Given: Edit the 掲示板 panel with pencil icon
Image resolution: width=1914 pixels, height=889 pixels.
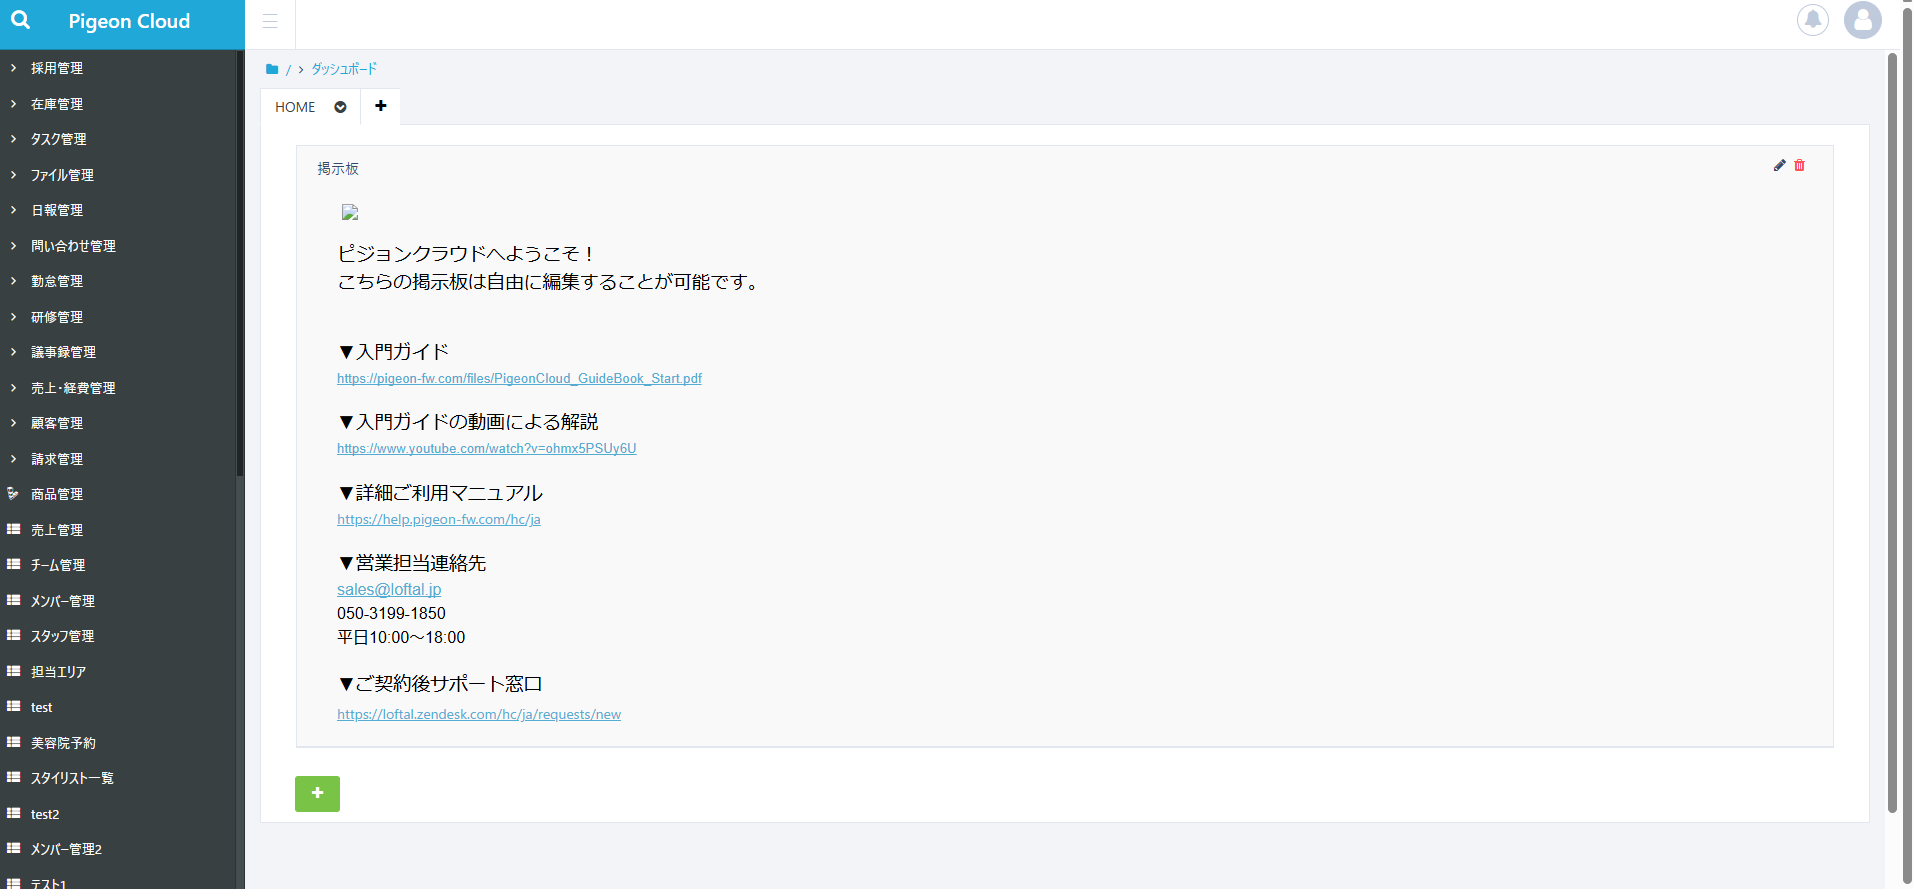Looking at the screenshot, I should tap(1779, 166).
